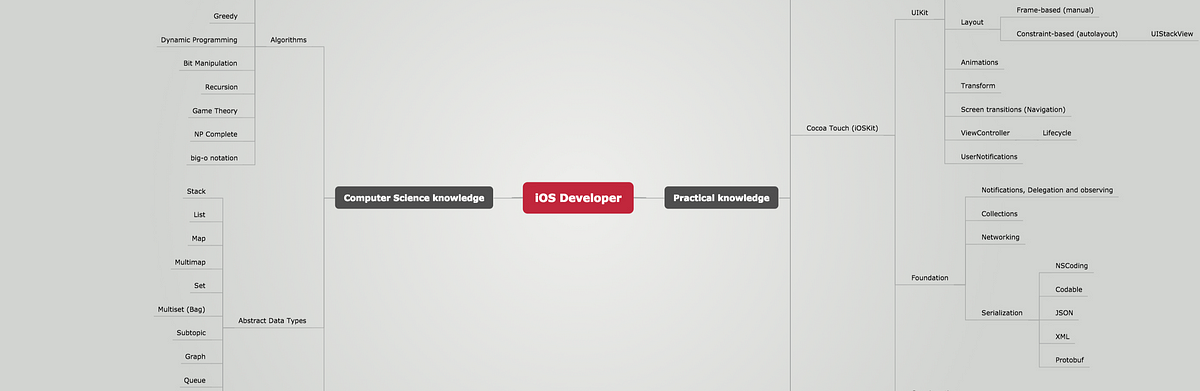Viewport: 1200px width, 391px height.
Task: Select the Dynamic Programming subtopic
Action: pyautogui.click(x=199, y=40)
